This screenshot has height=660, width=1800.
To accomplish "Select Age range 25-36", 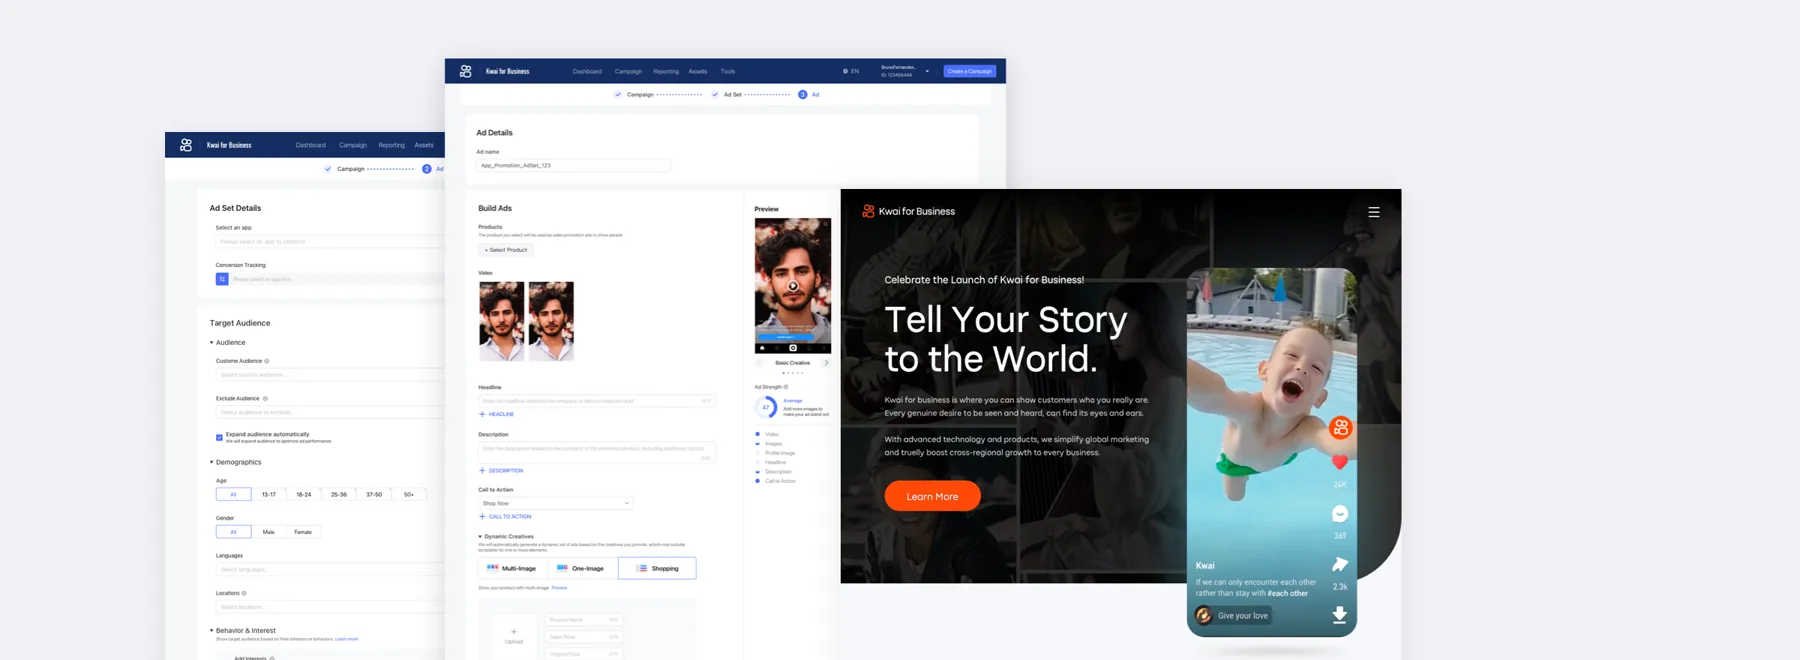I will [339, 494].
